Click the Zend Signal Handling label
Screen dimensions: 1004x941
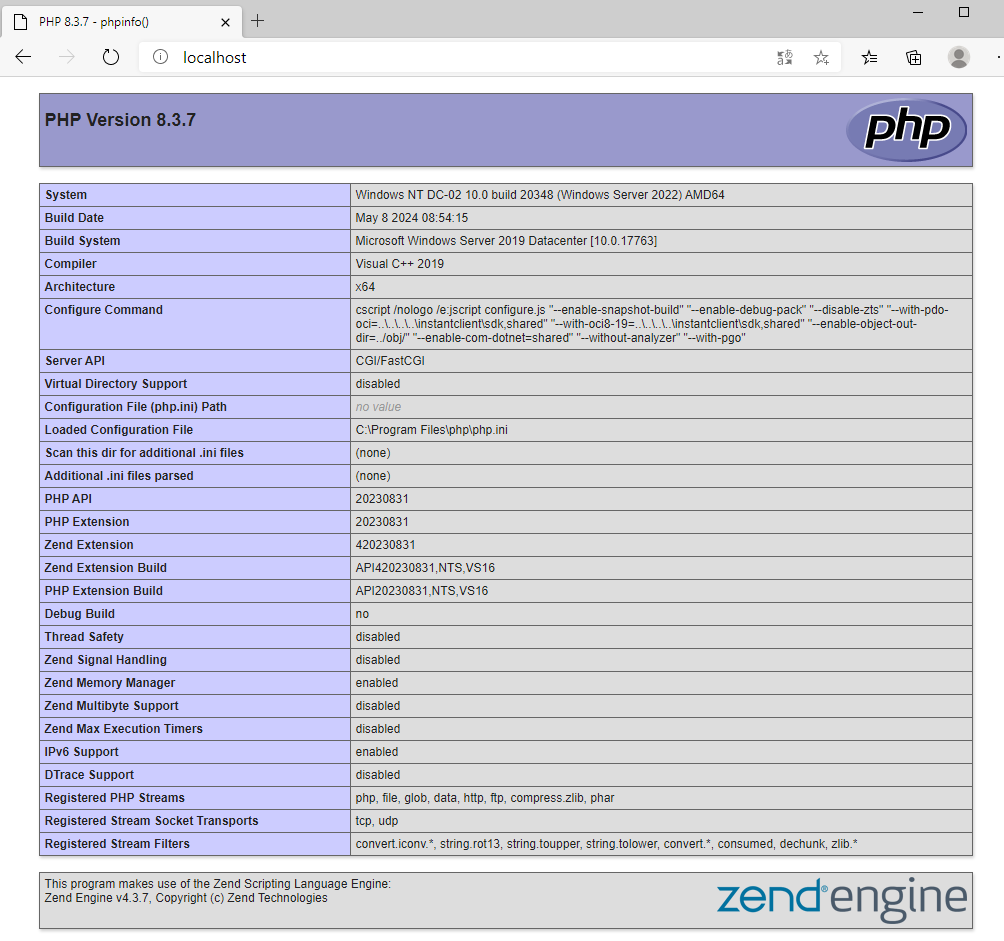[x=106, y=661]
